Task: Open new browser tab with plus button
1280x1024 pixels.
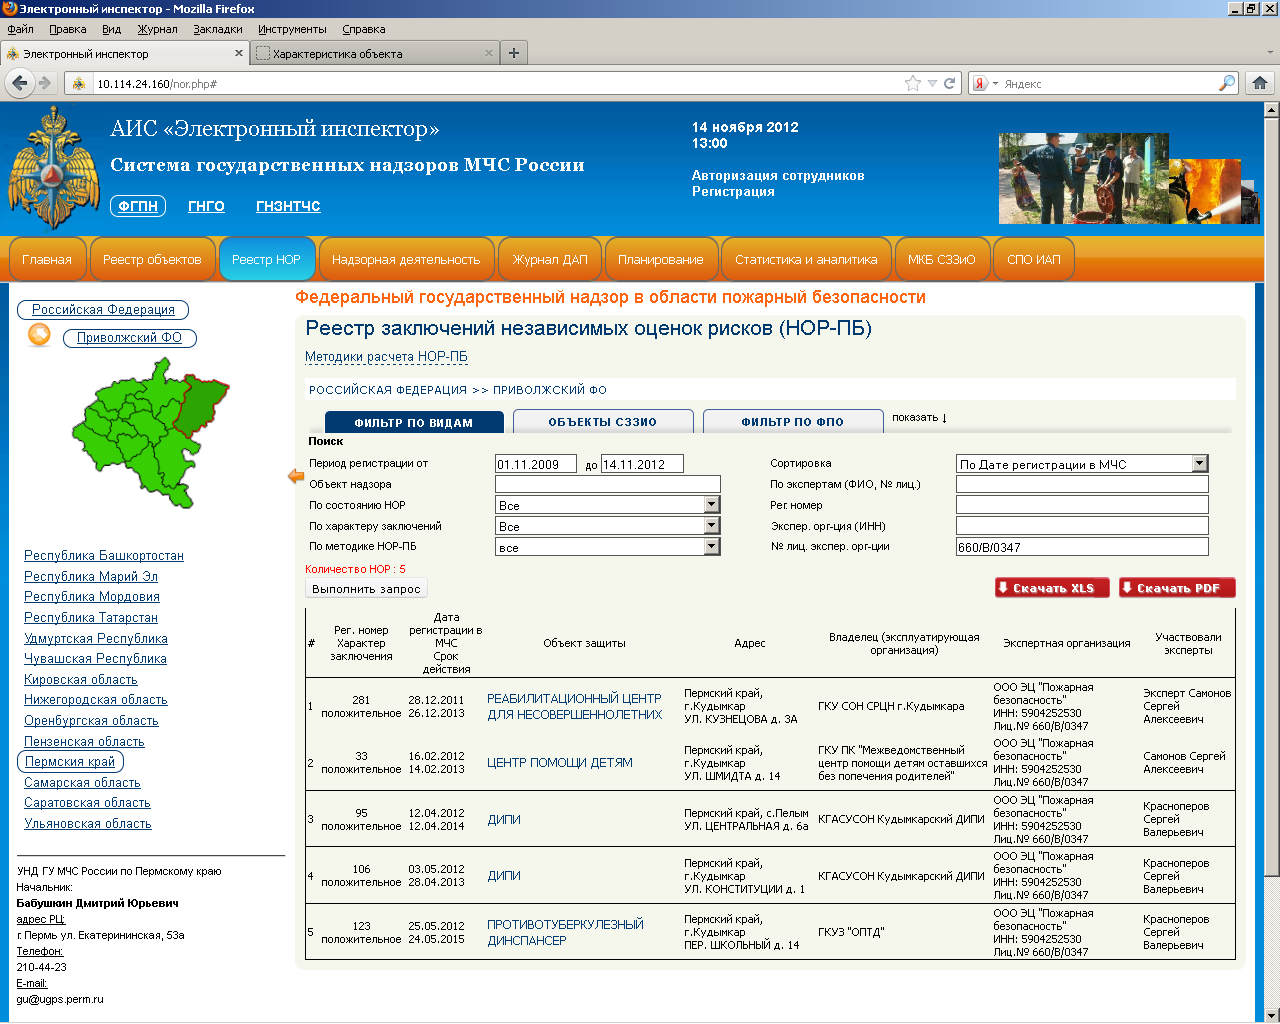Action: click(x=514, y=53)
